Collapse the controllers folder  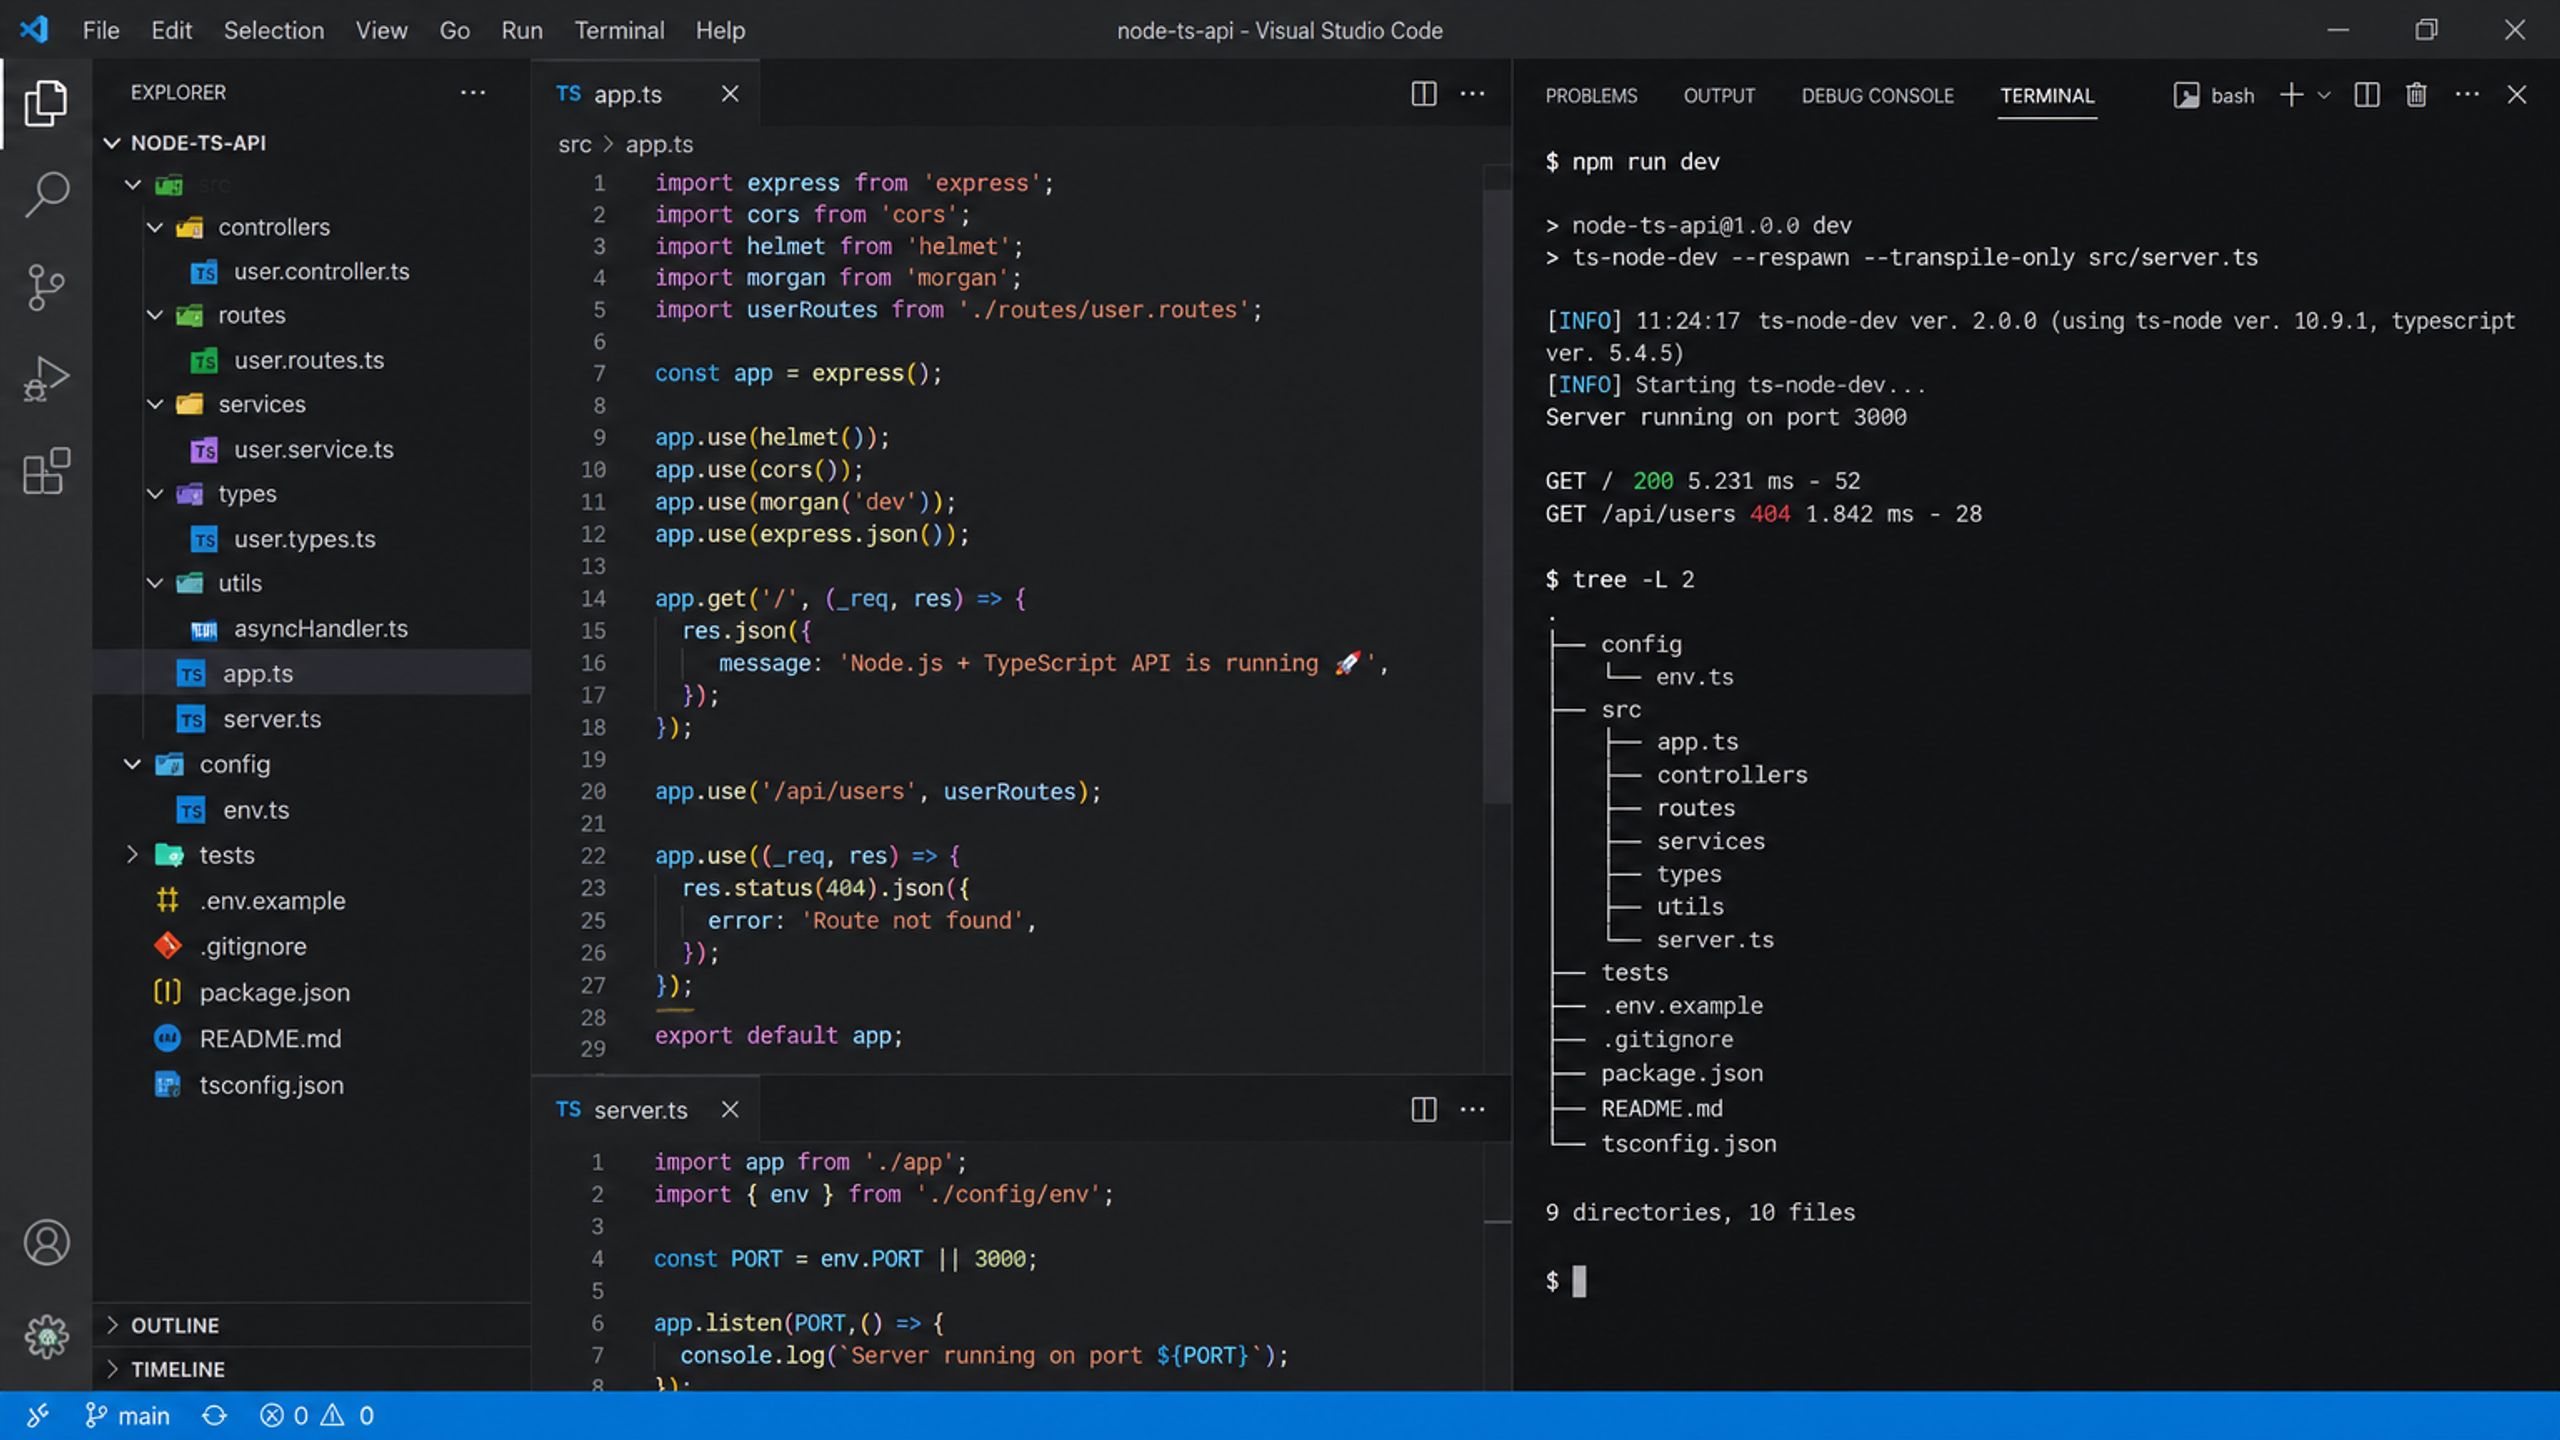point(155,227)
